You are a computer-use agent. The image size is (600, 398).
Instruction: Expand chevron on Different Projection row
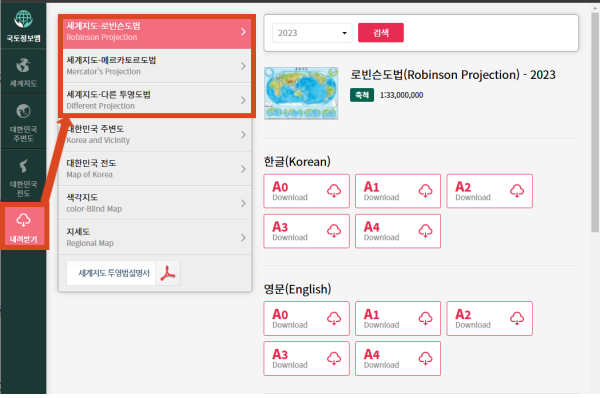pyautogui.click(x=243, y=101)
